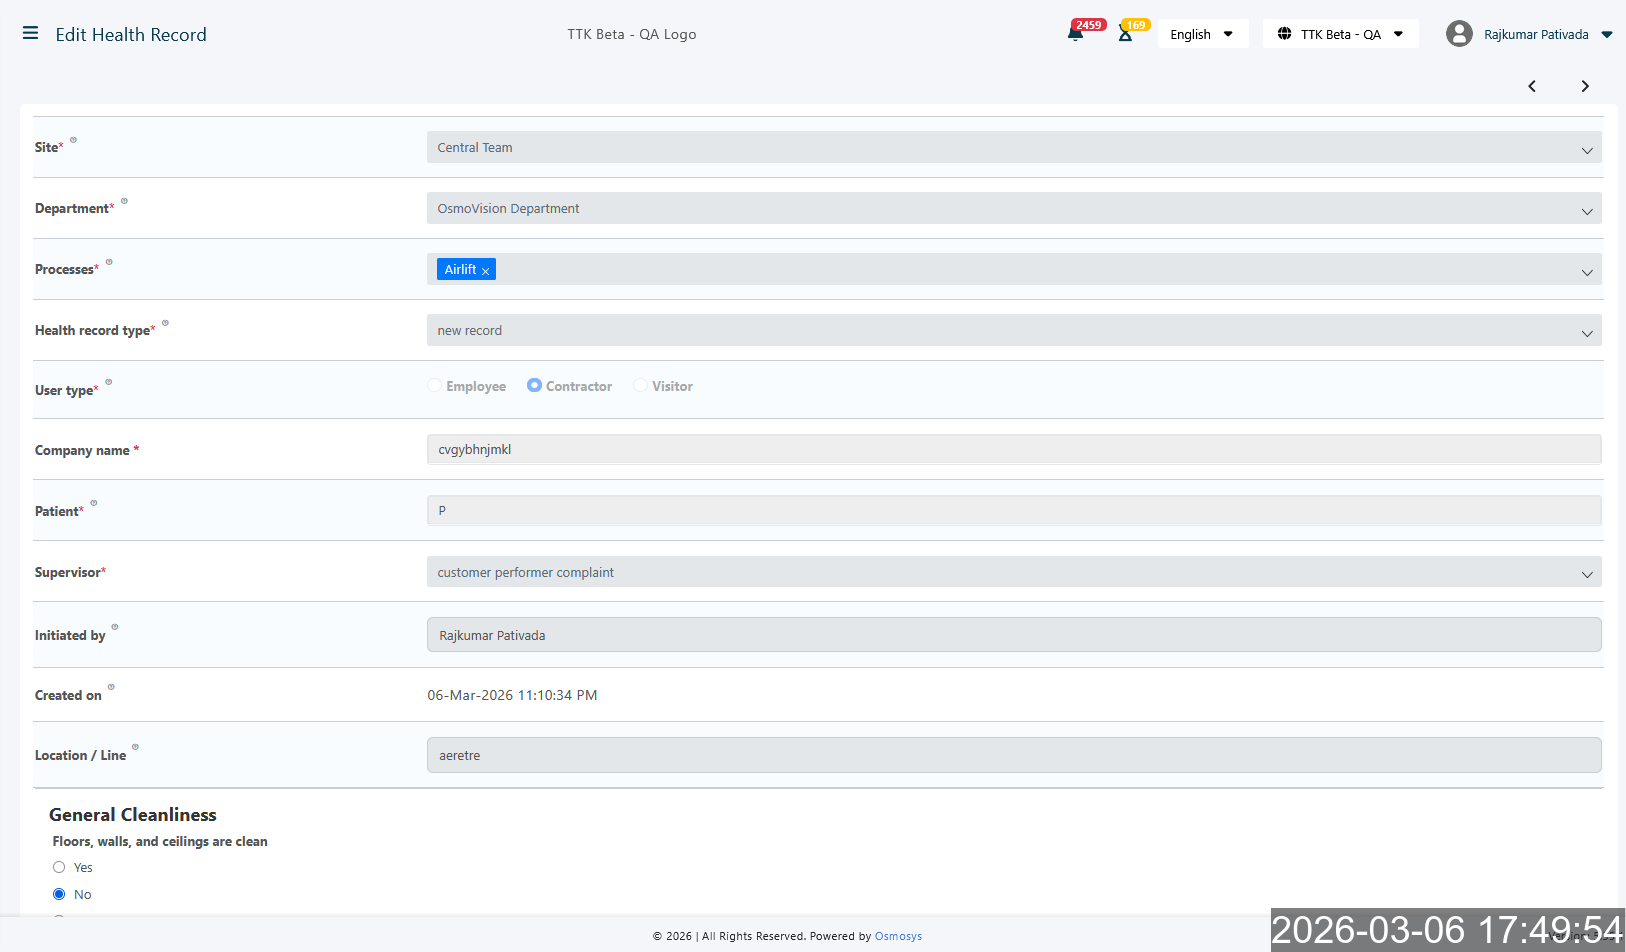This screenshot has width=1626, height=952.
Task: Go to previous record arrow
Action: point(1532,86)
